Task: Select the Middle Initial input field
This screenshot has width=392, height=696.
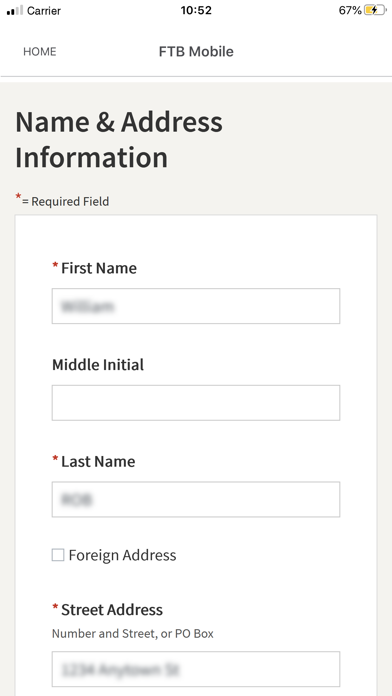Action: (196, 403)
